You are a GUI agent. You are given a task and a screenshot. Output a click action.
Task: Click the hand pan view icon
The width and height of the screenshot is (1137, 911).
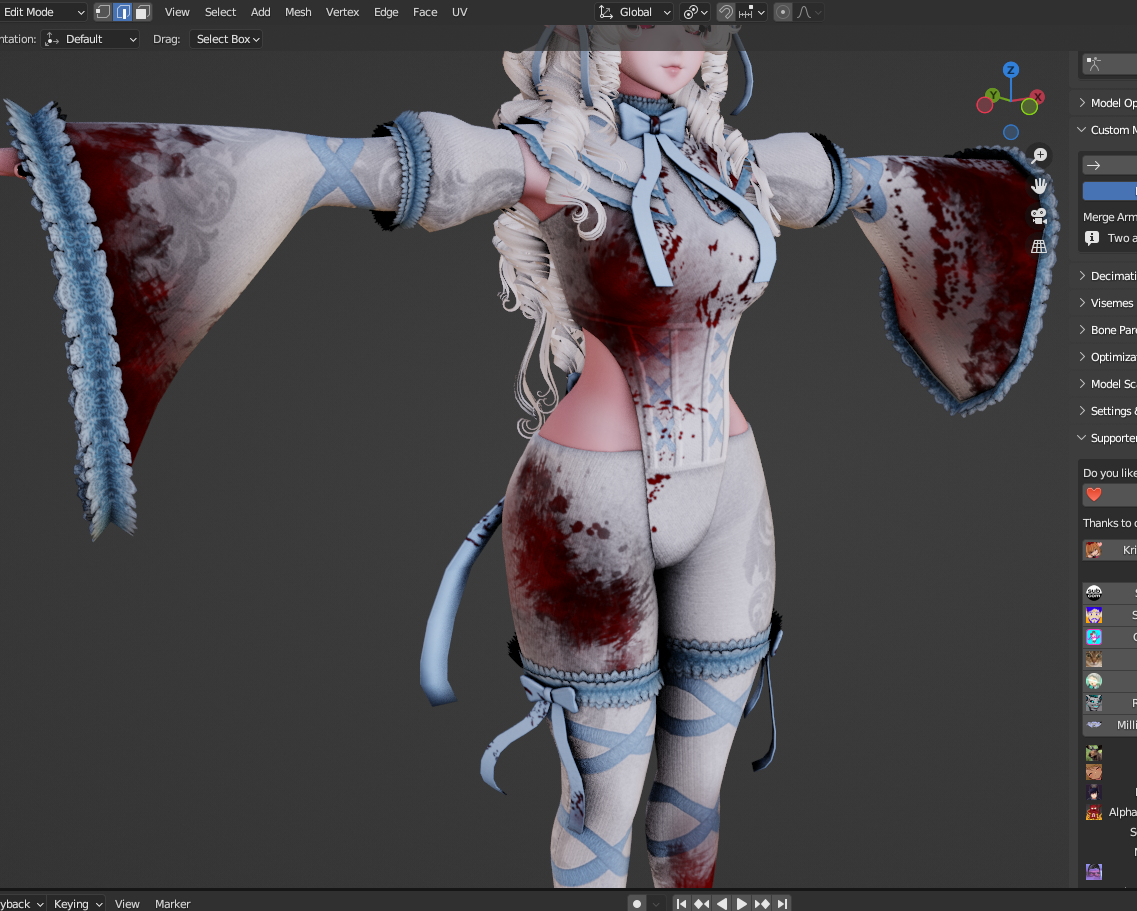coord(1040,185)
